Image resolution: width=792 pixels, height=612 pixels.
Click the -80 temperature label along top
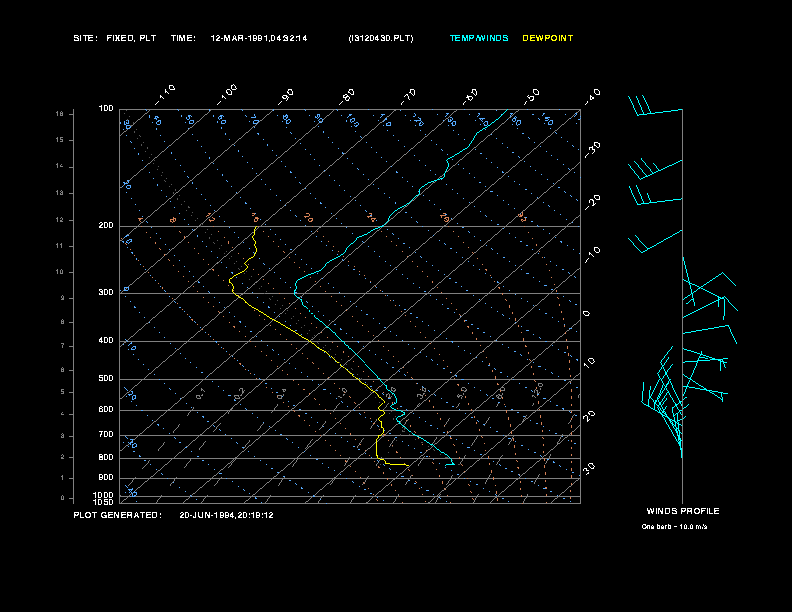(347, 96)
